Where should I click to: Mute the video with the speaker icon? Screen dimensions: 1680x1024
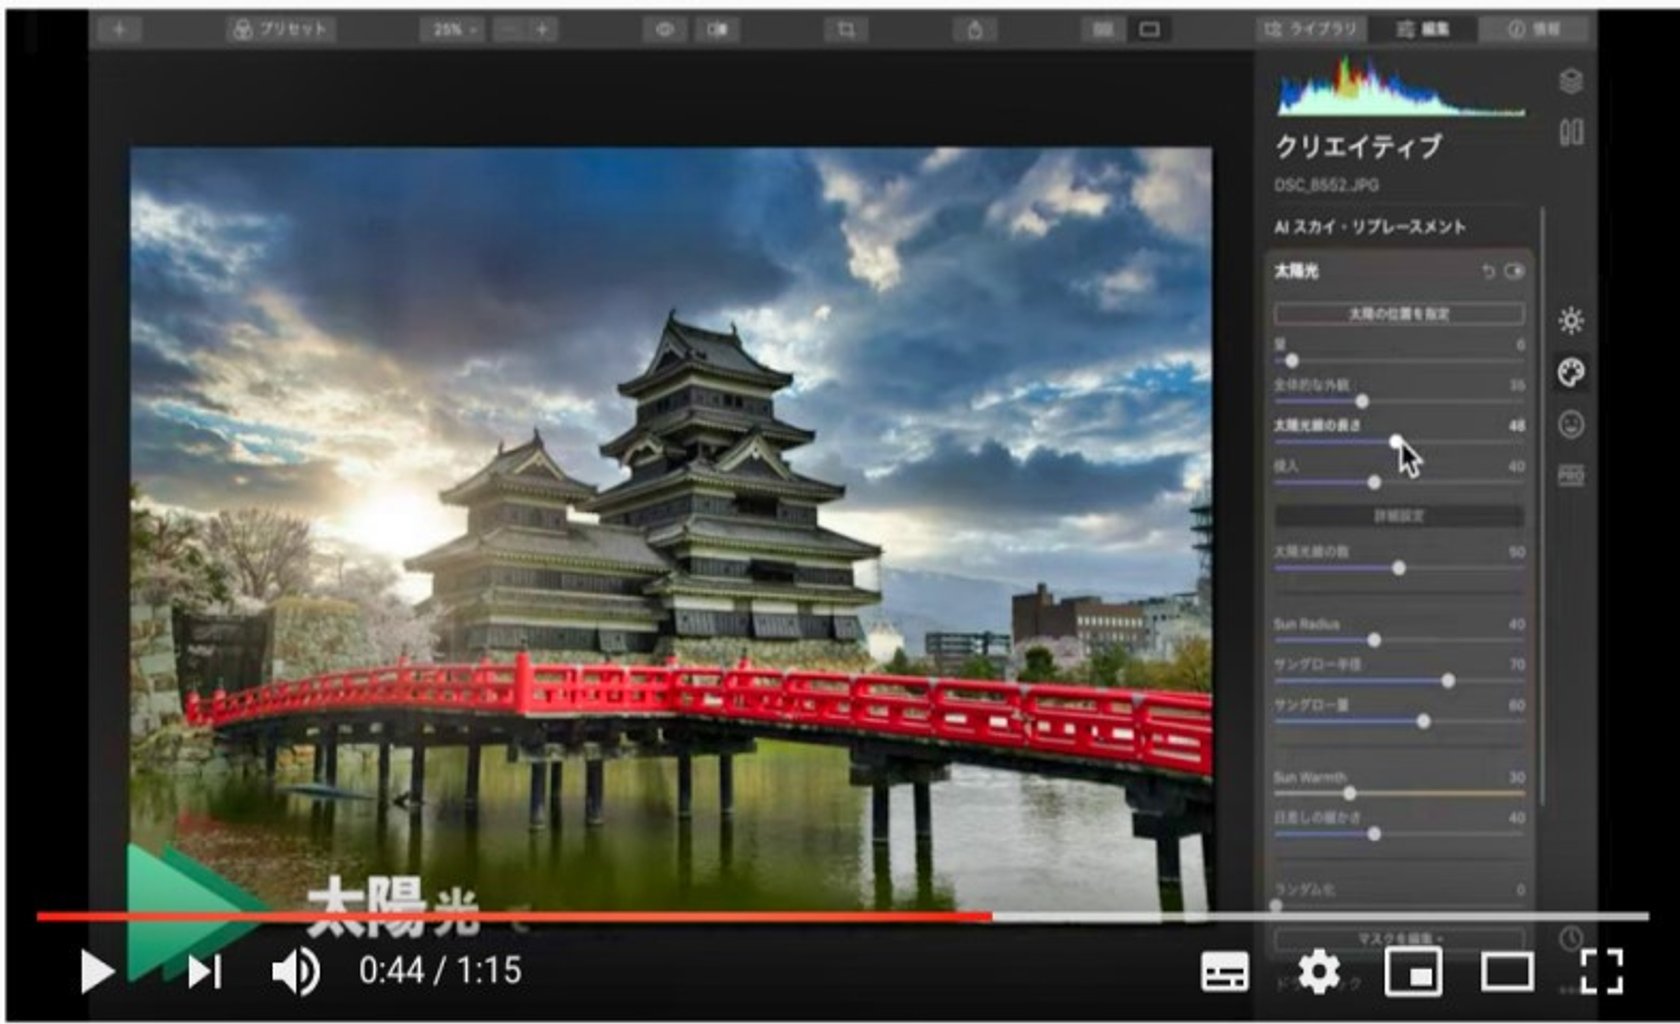[296, 971]
